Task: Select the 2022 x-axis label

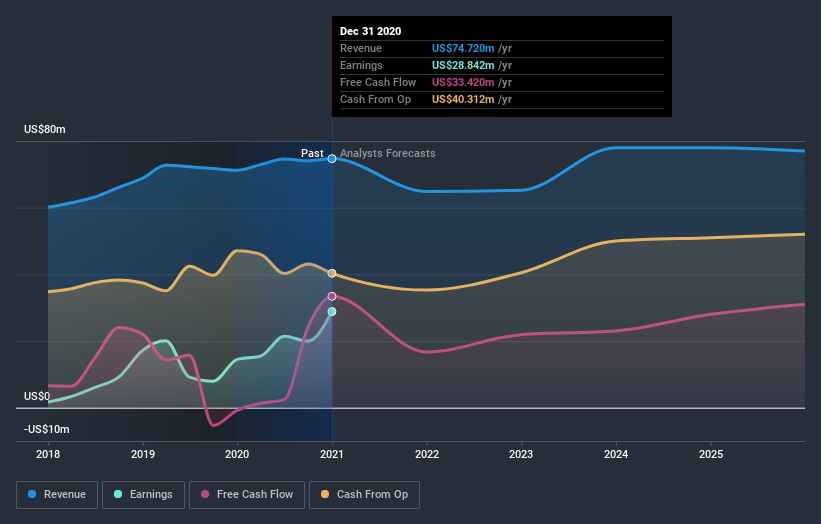Action: click(x=427, y=454)
